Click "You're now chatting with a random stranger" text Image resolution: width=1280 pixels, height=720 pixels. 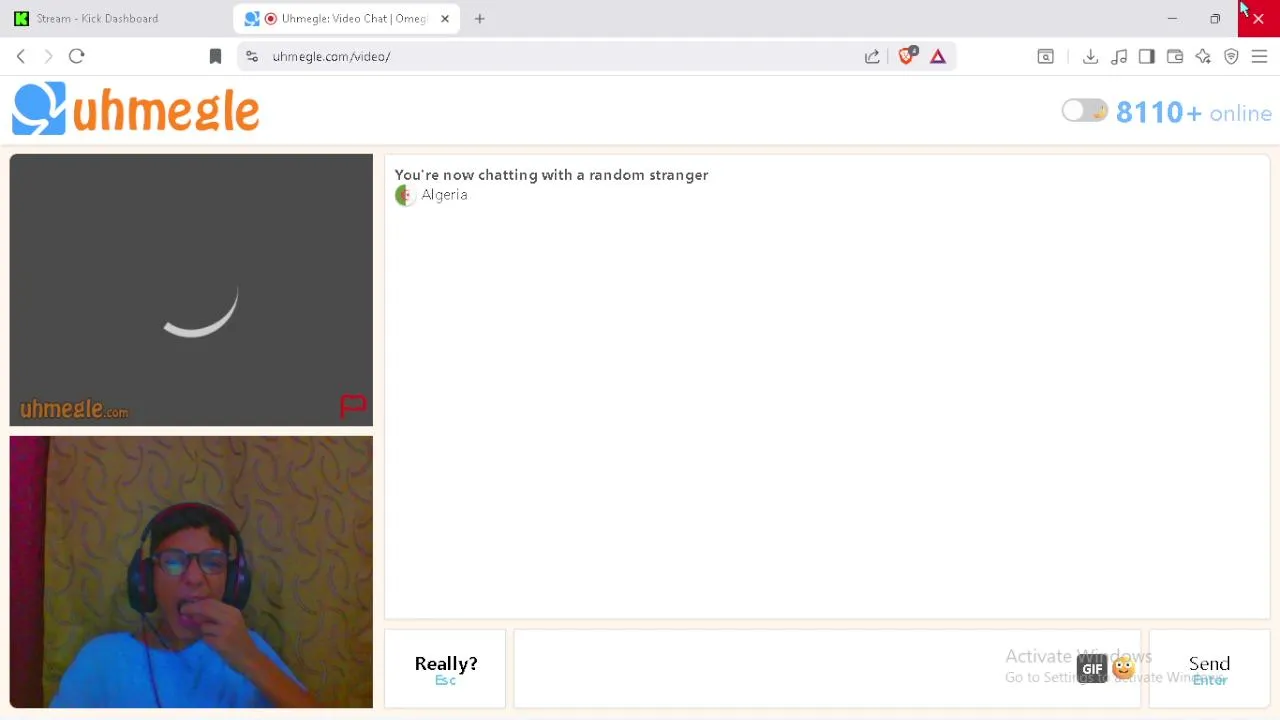(551, 175)
